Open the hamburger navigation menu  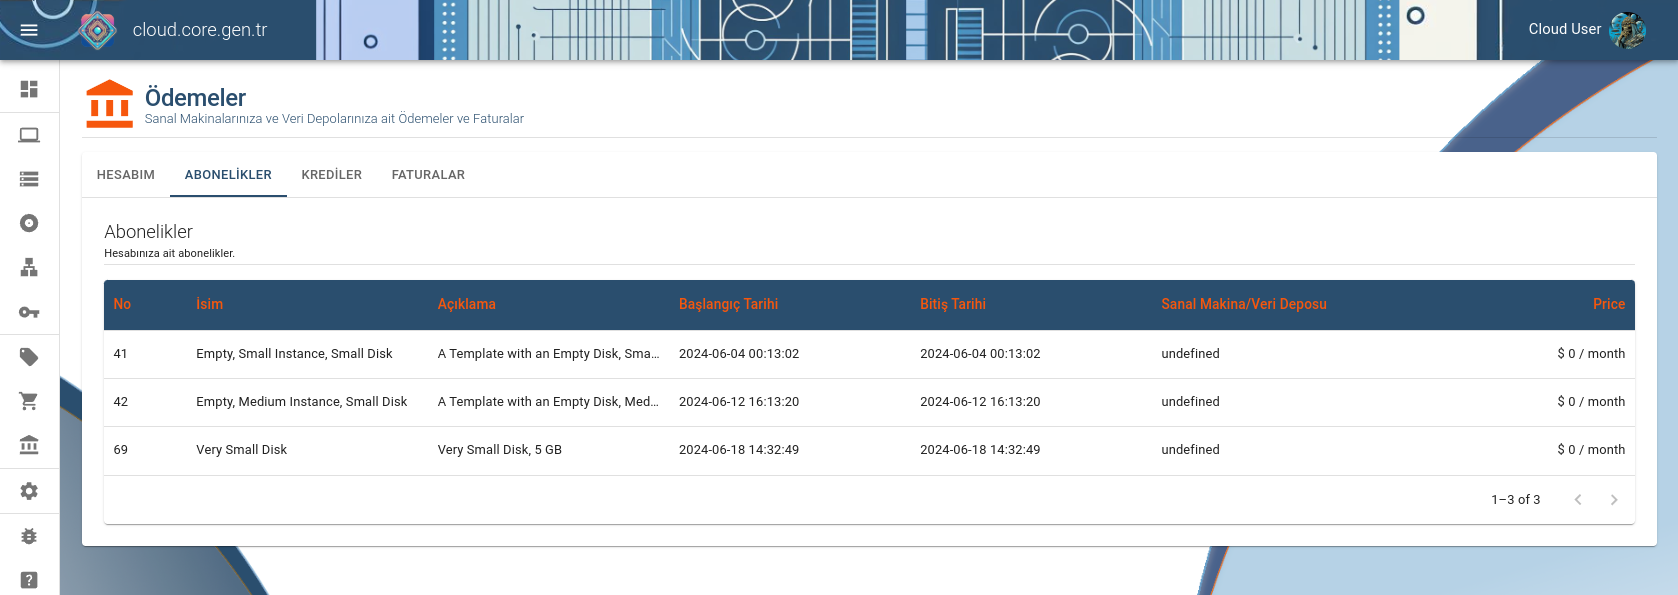click(29, 30)
